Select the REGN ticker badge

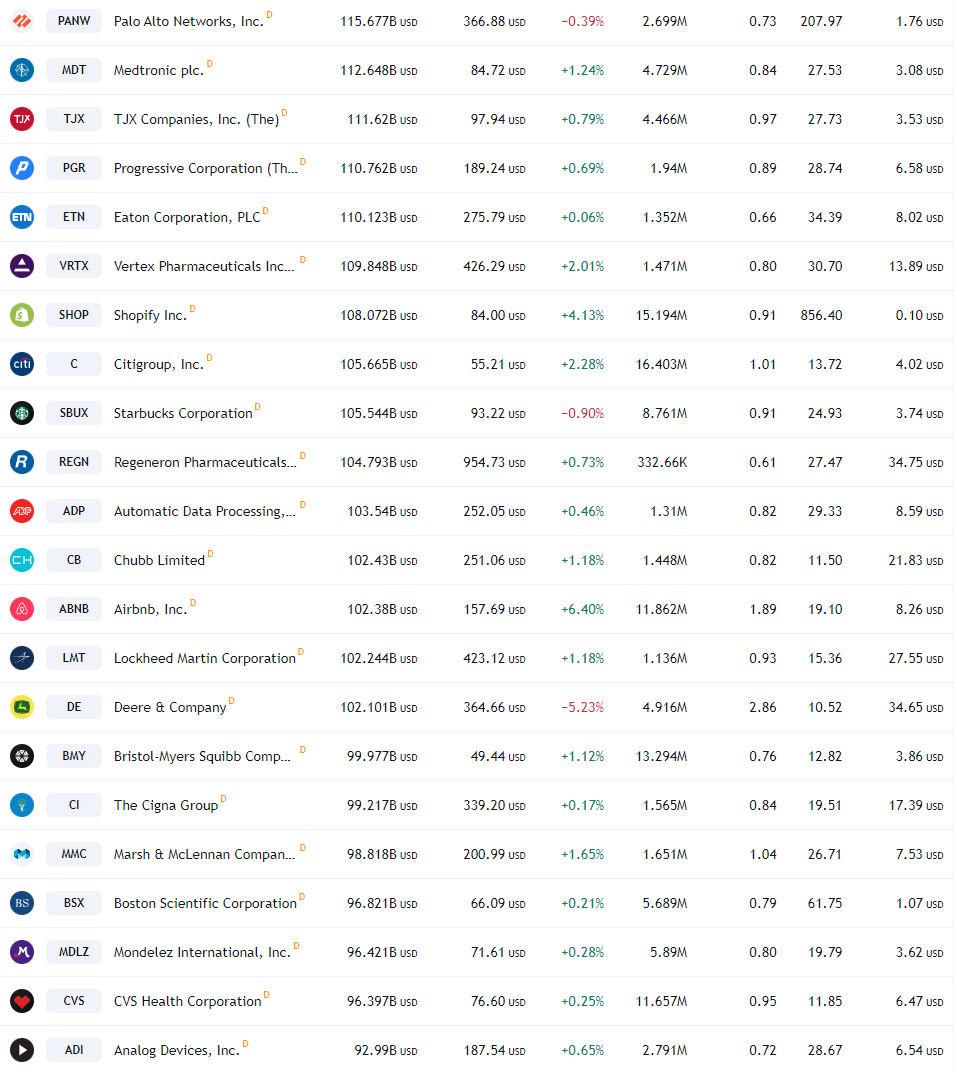click(x=74, y=462)
